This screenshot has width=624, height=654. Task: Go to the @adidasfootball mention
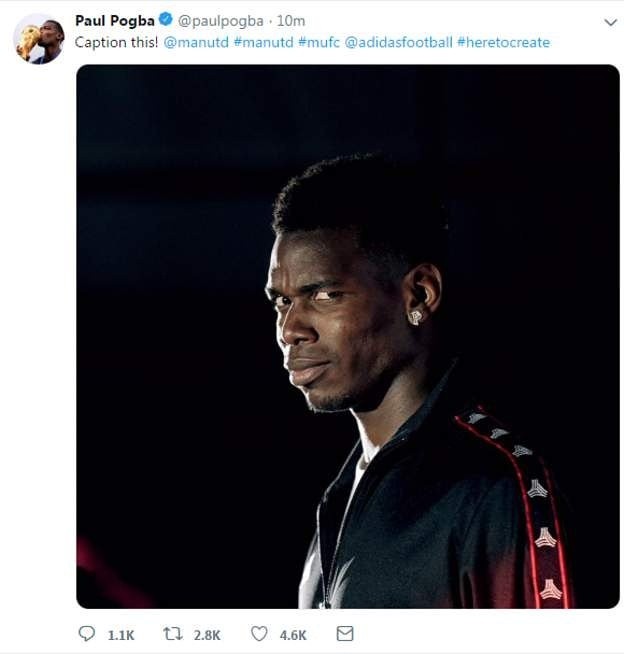(399, 43)
